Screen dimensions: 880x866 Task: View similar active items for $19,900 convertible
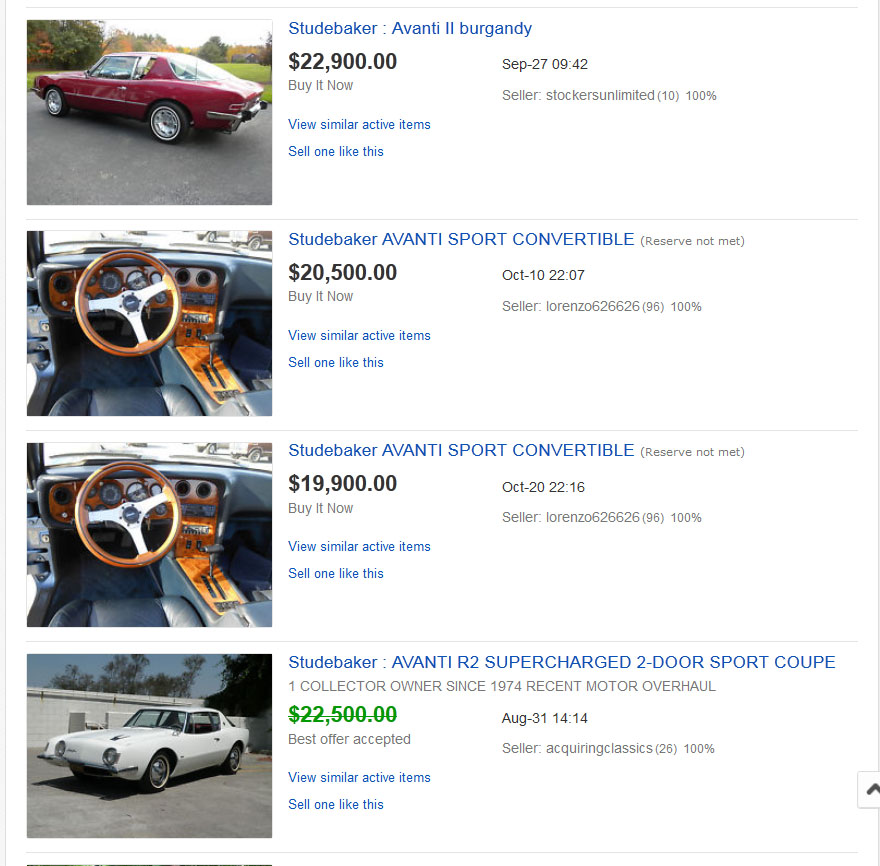click(359, 547)
